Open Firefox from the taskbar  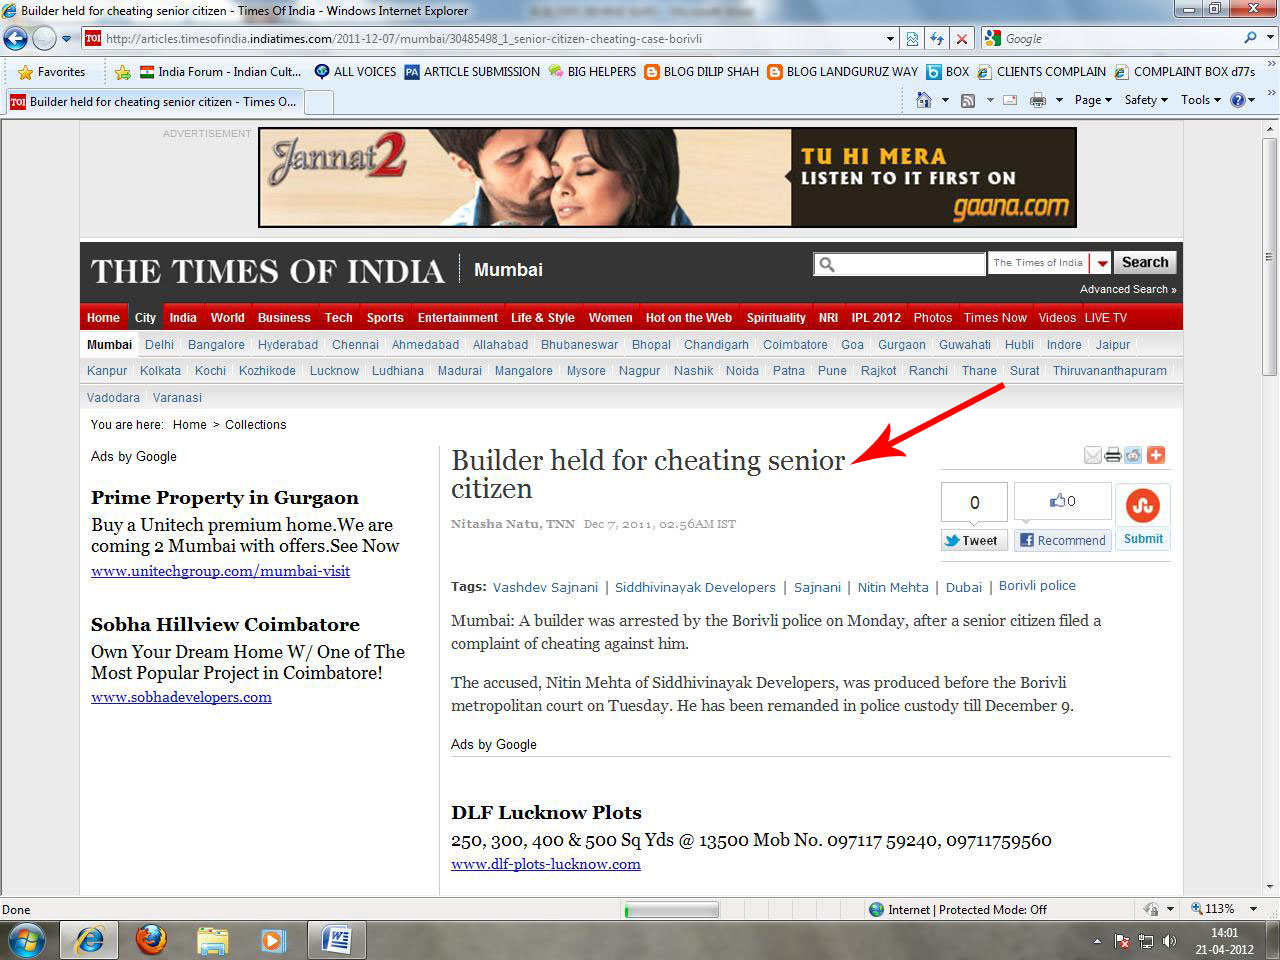(151, 940)
